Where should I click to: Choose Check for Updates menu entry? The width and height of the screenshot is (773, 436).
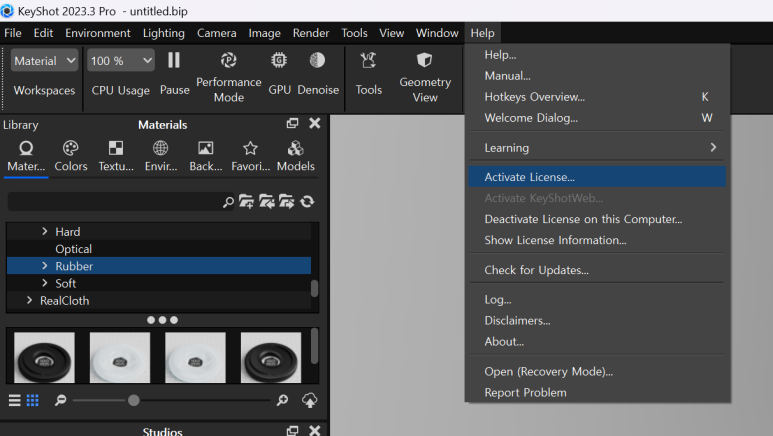point(536,270)
